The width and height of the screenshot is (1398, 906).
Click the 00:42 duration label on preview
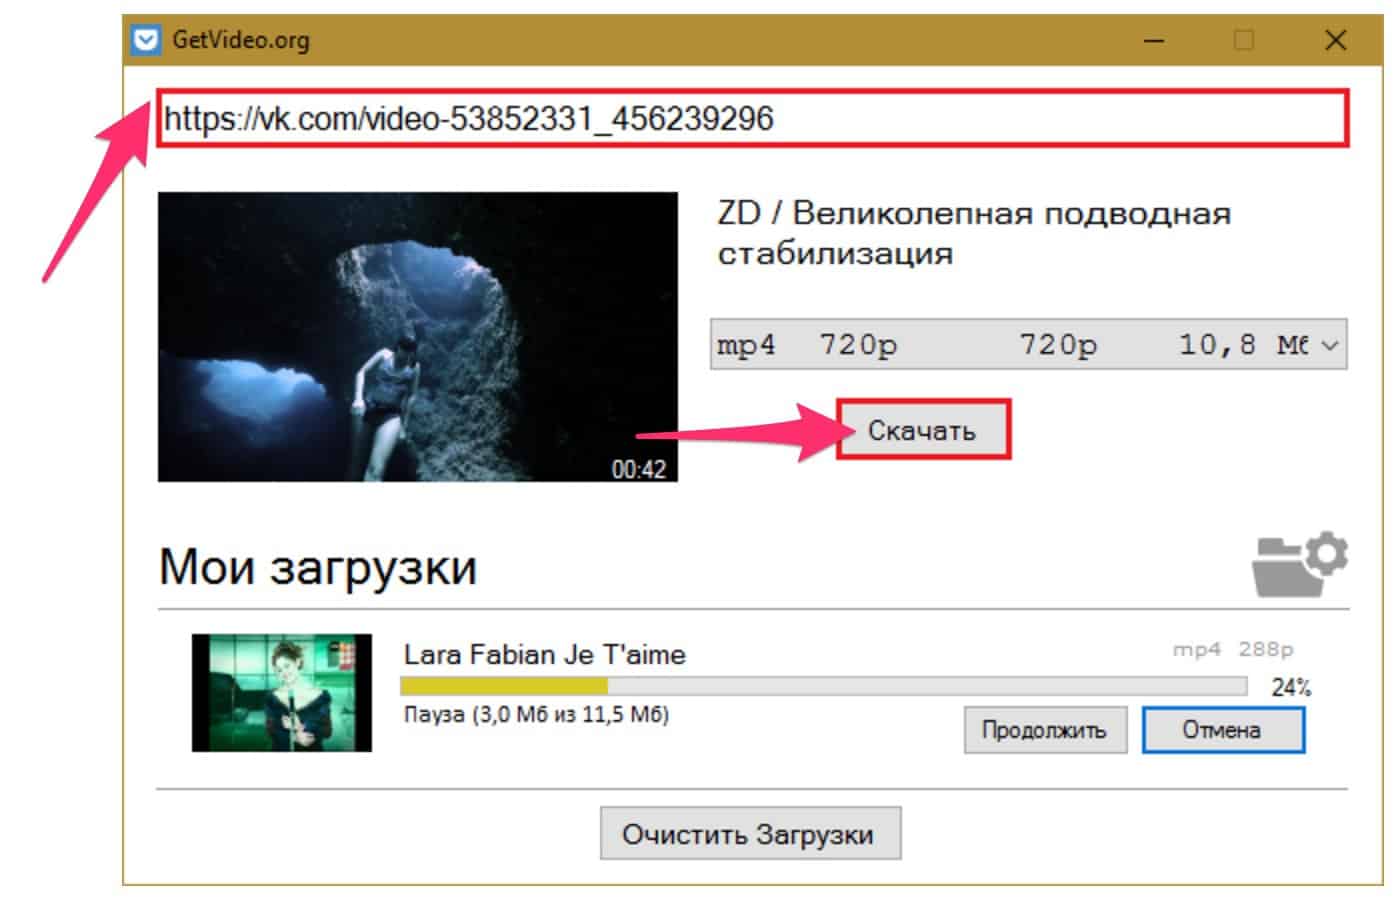click(639, 469)
